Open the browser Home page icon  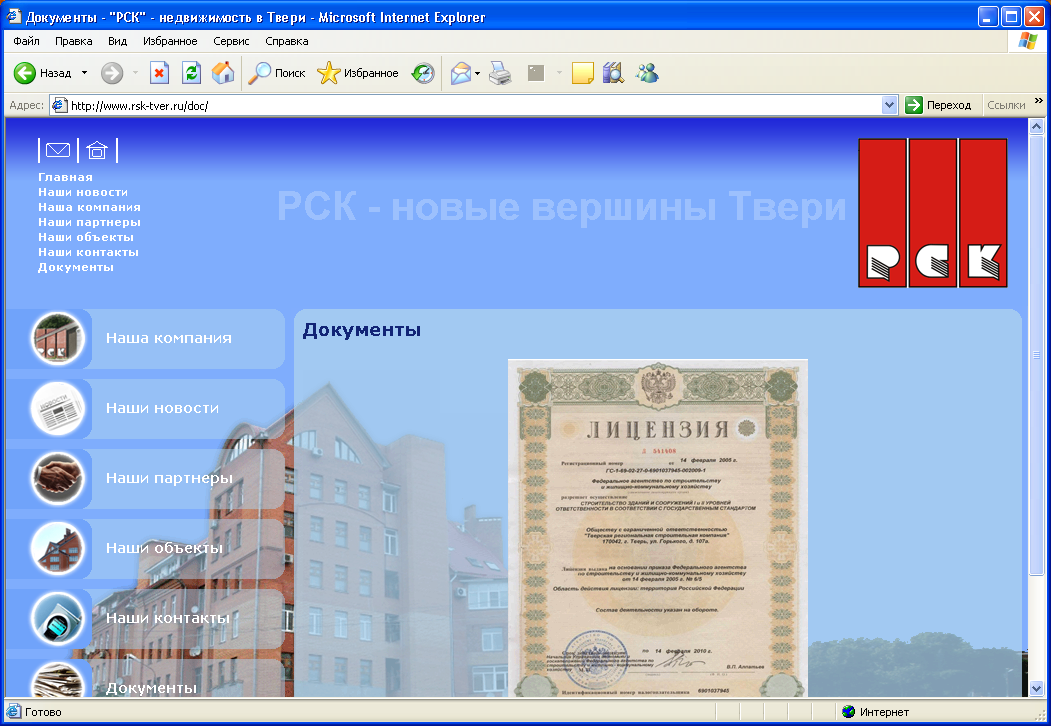click(223, 72)
